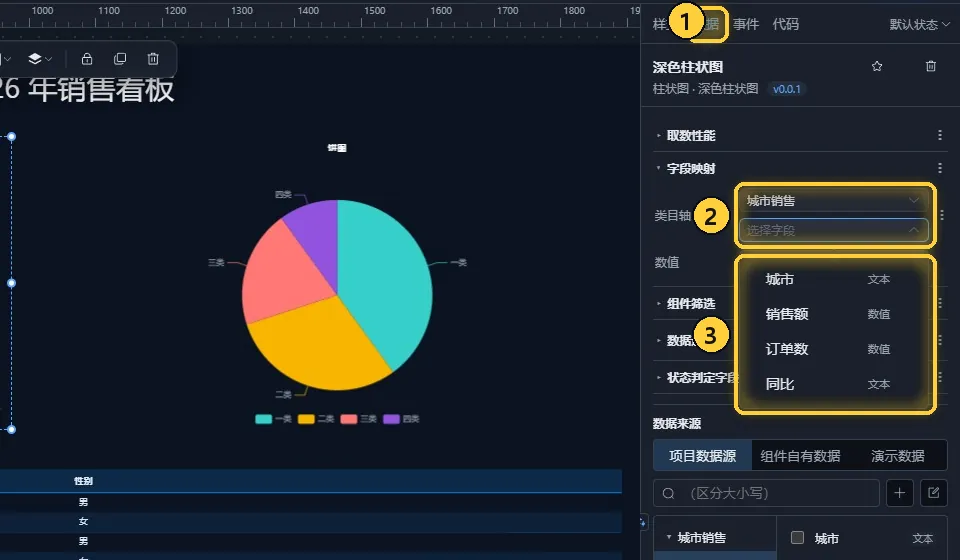Click the 饼图 chart title
This screenshot has width=960, height=560.
337,148
